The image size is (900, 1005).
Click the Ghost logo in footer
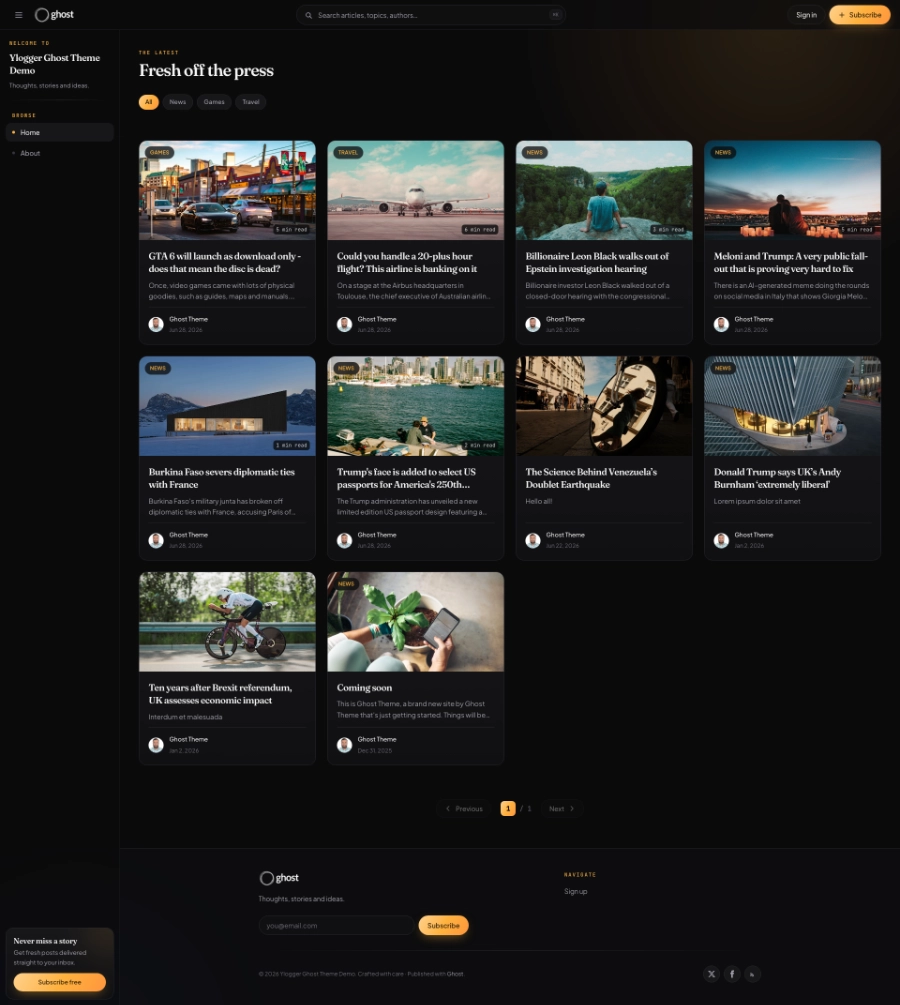(279, 877)
